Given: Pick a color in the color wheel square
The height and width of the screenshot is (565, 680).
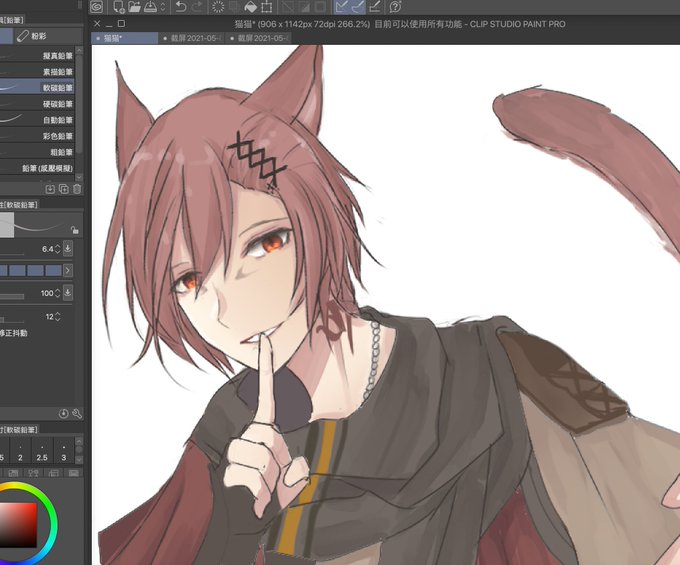Looking at the screenshot, I should coord(18,525).
